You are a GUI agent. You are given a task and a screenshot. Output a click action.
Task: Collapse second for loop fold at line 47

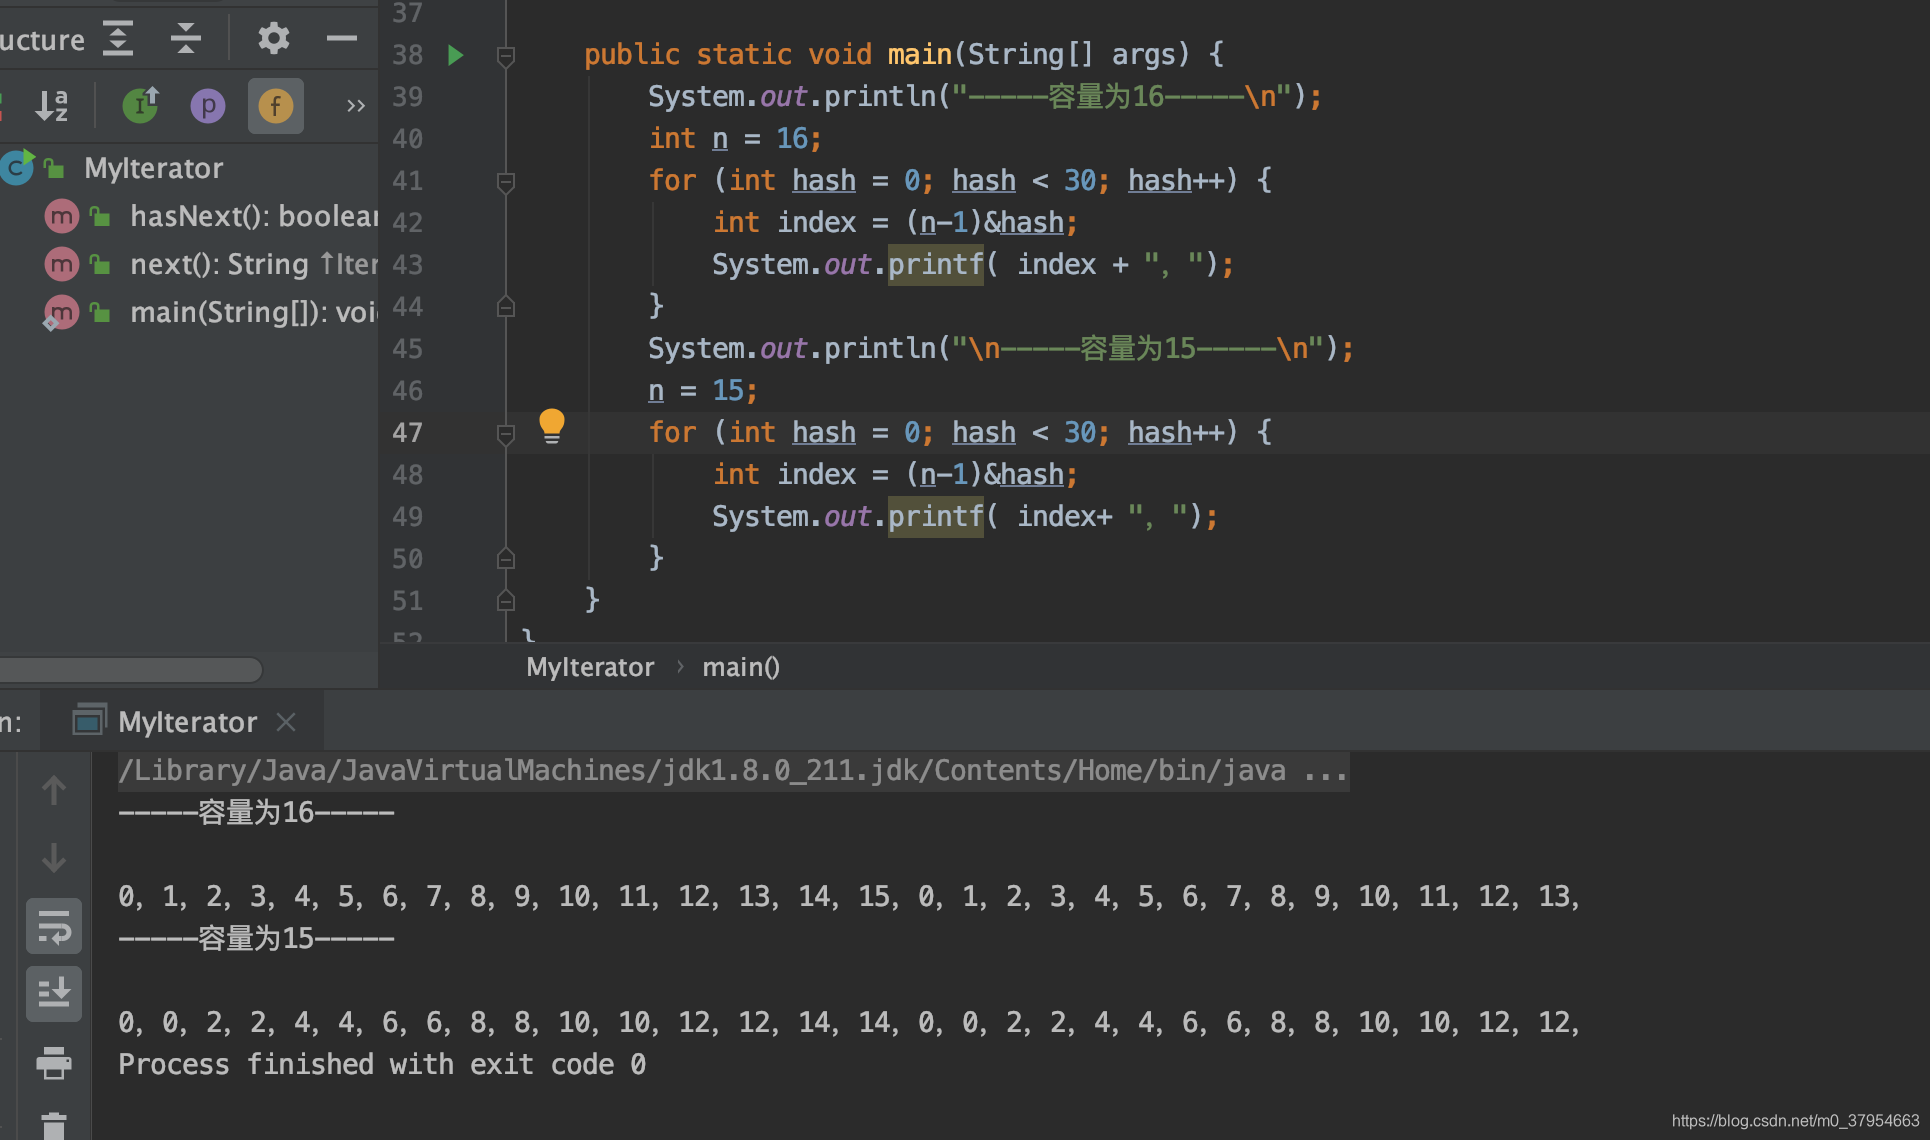[x=506, y=434]
